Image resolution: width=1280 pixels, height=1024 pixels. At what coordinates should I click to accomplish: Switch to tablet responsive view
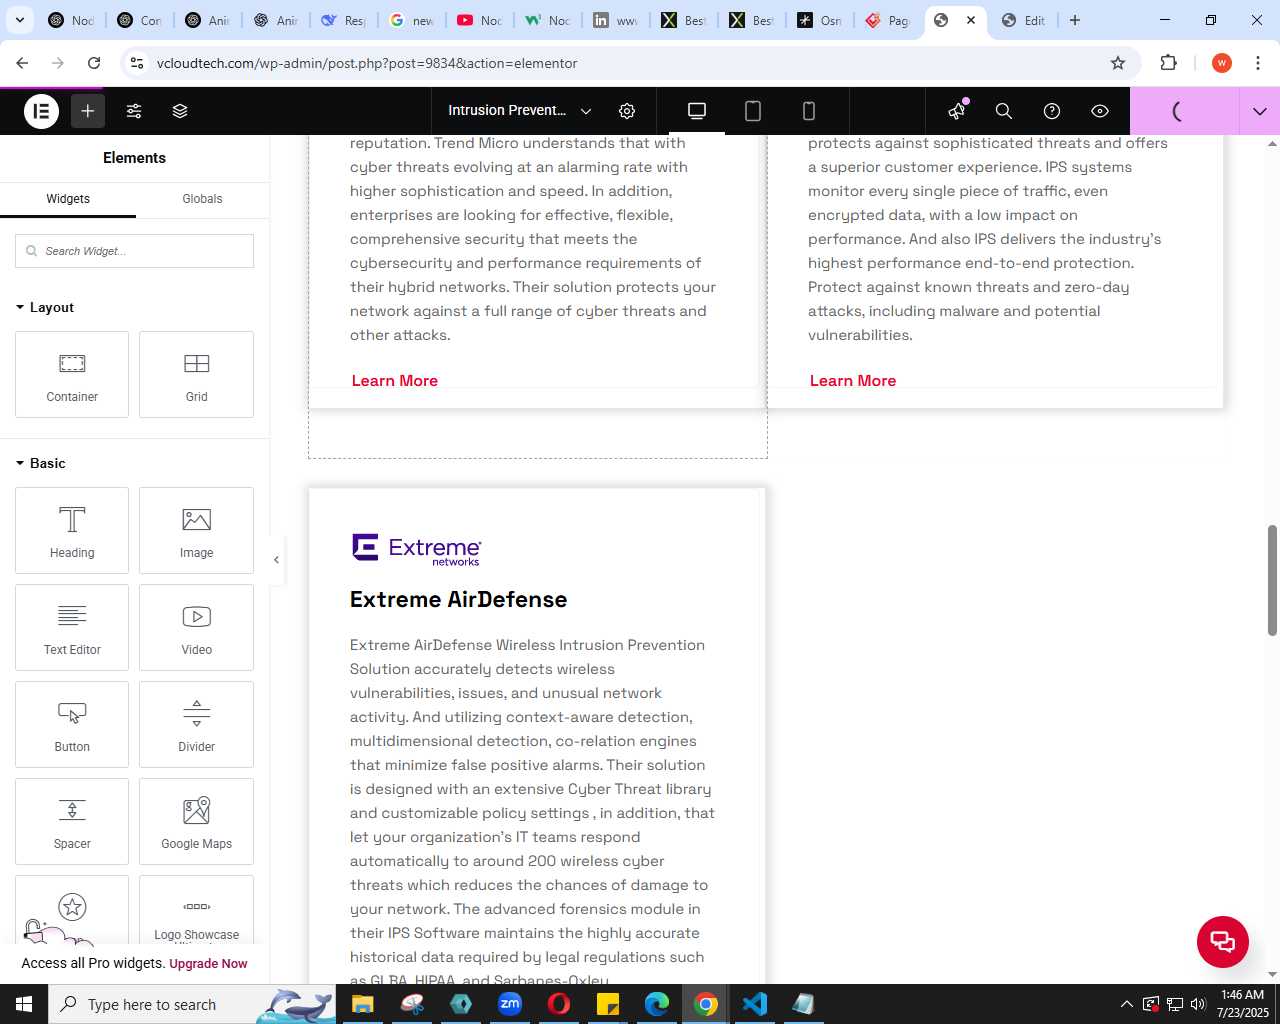tap(753, 111)
